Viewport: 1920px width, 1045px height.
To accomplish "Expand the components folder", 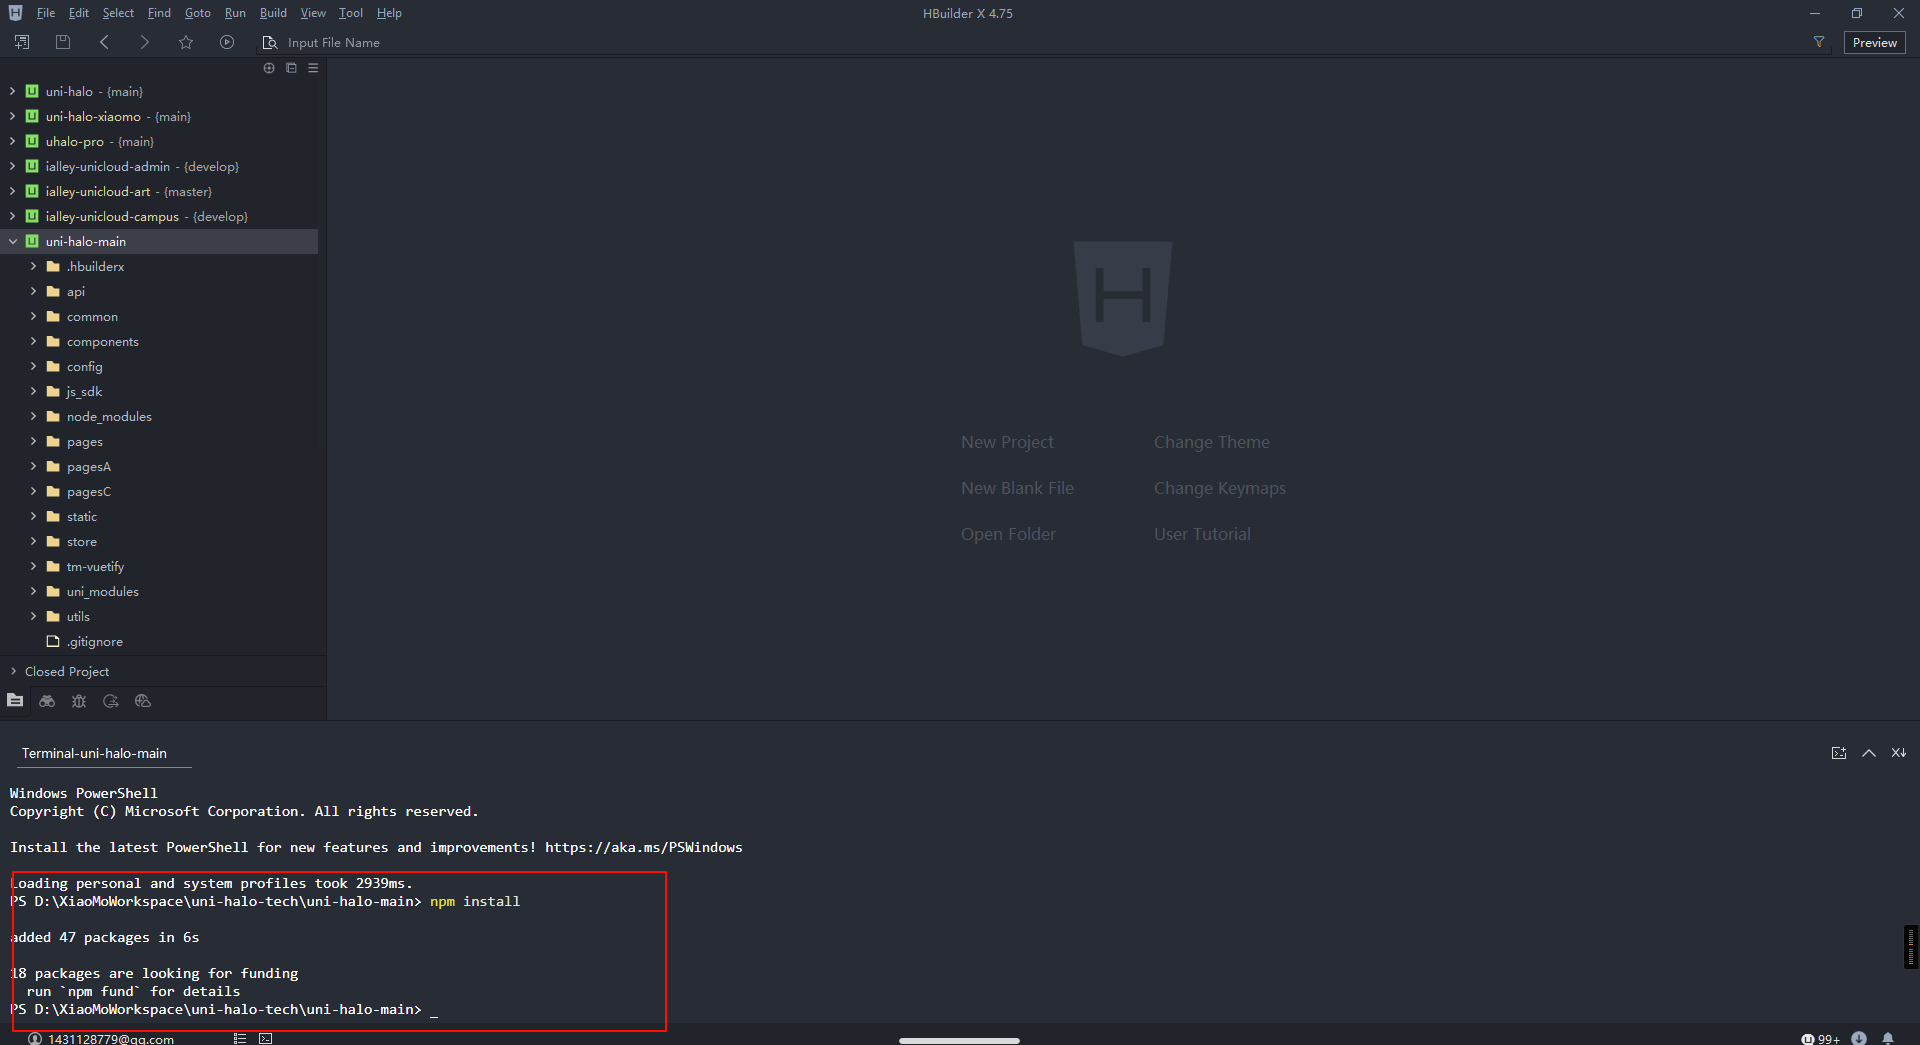I will pyautogui.click(x=33, y=341).
